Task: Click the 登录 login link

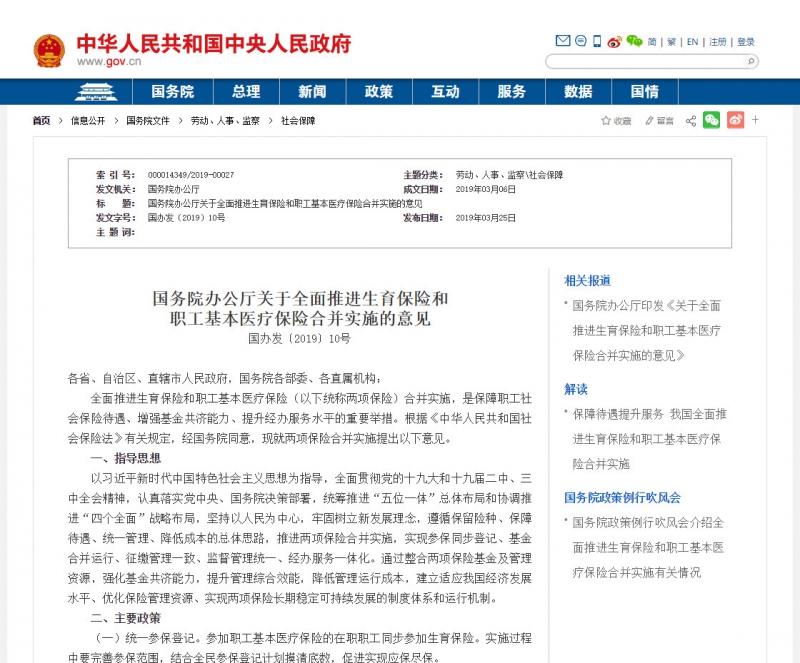Action: [x=745, y=42]
